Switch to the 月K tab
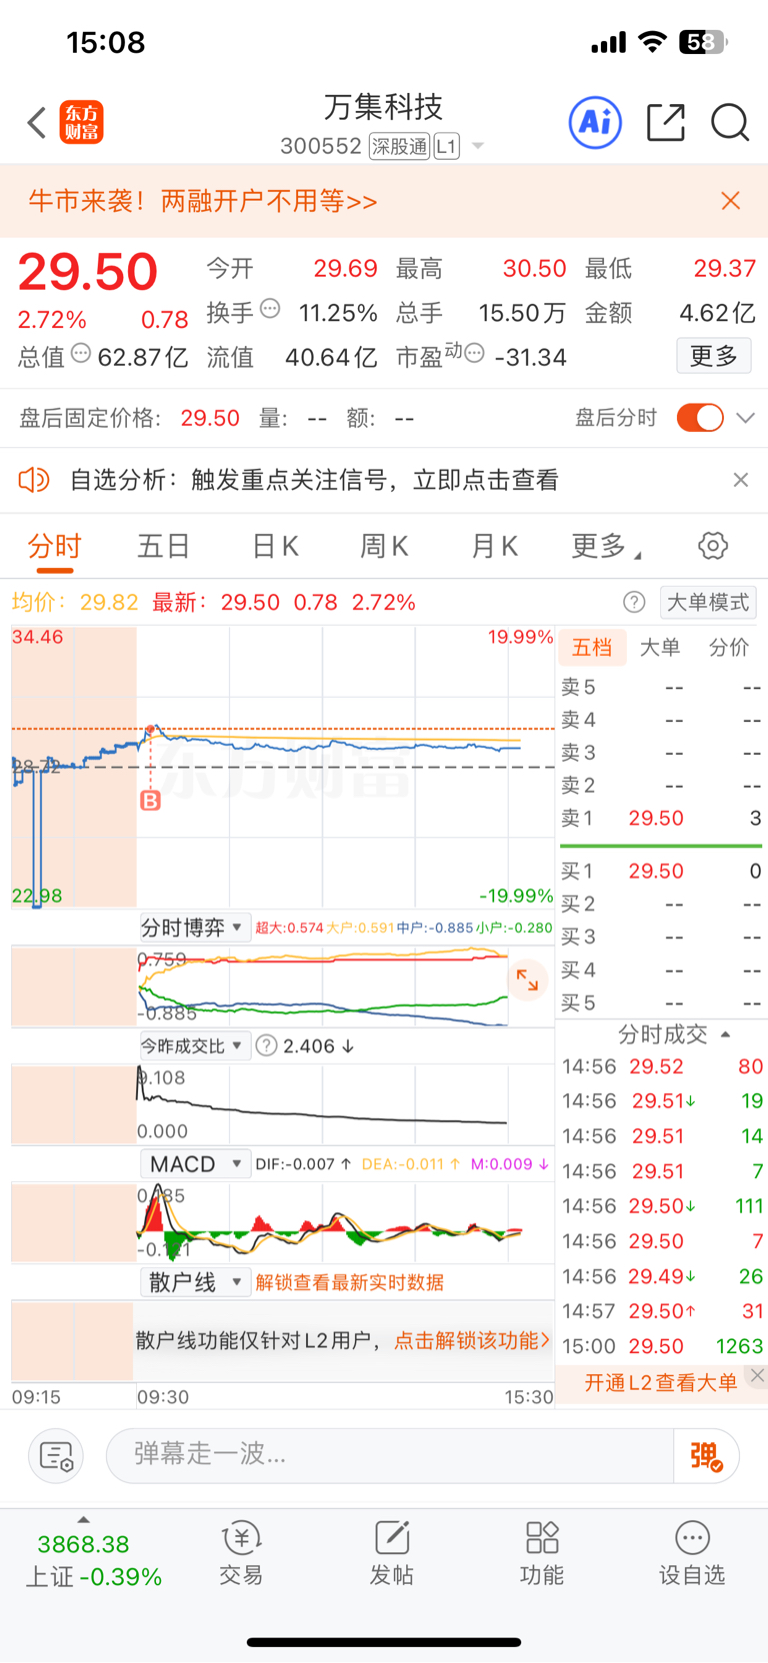The height and width of the screenshot is (1663, 768). pos(494,547)
